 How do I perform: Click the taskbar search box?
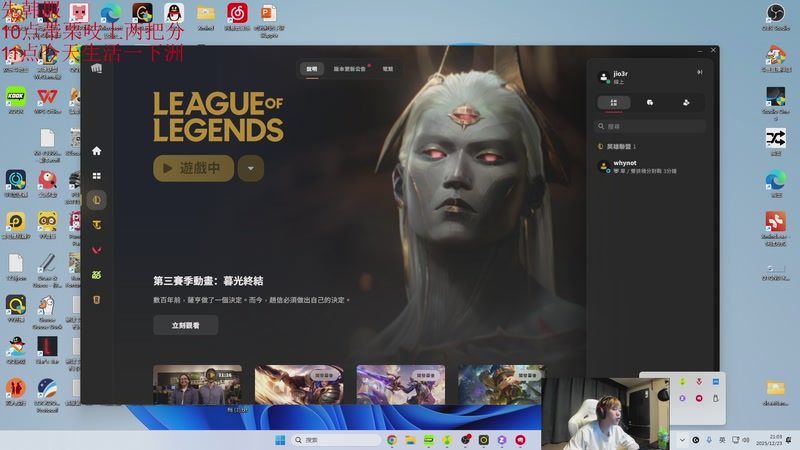click(x=337, y=440)
